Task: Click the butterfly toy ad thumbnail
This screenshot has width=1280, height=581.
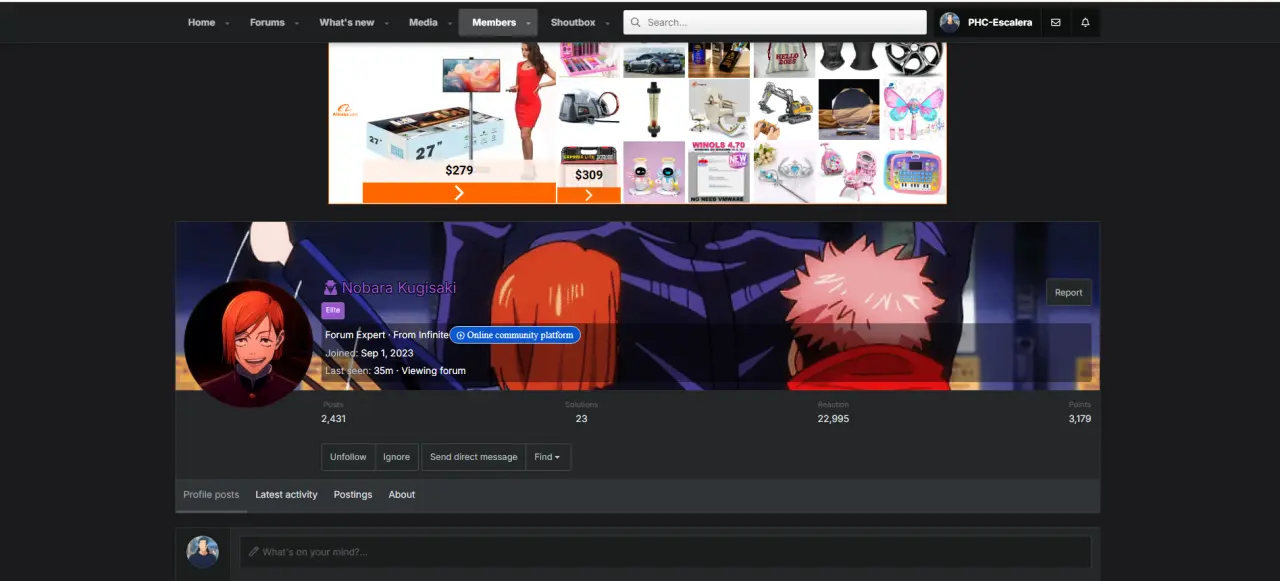Action: 913,108
